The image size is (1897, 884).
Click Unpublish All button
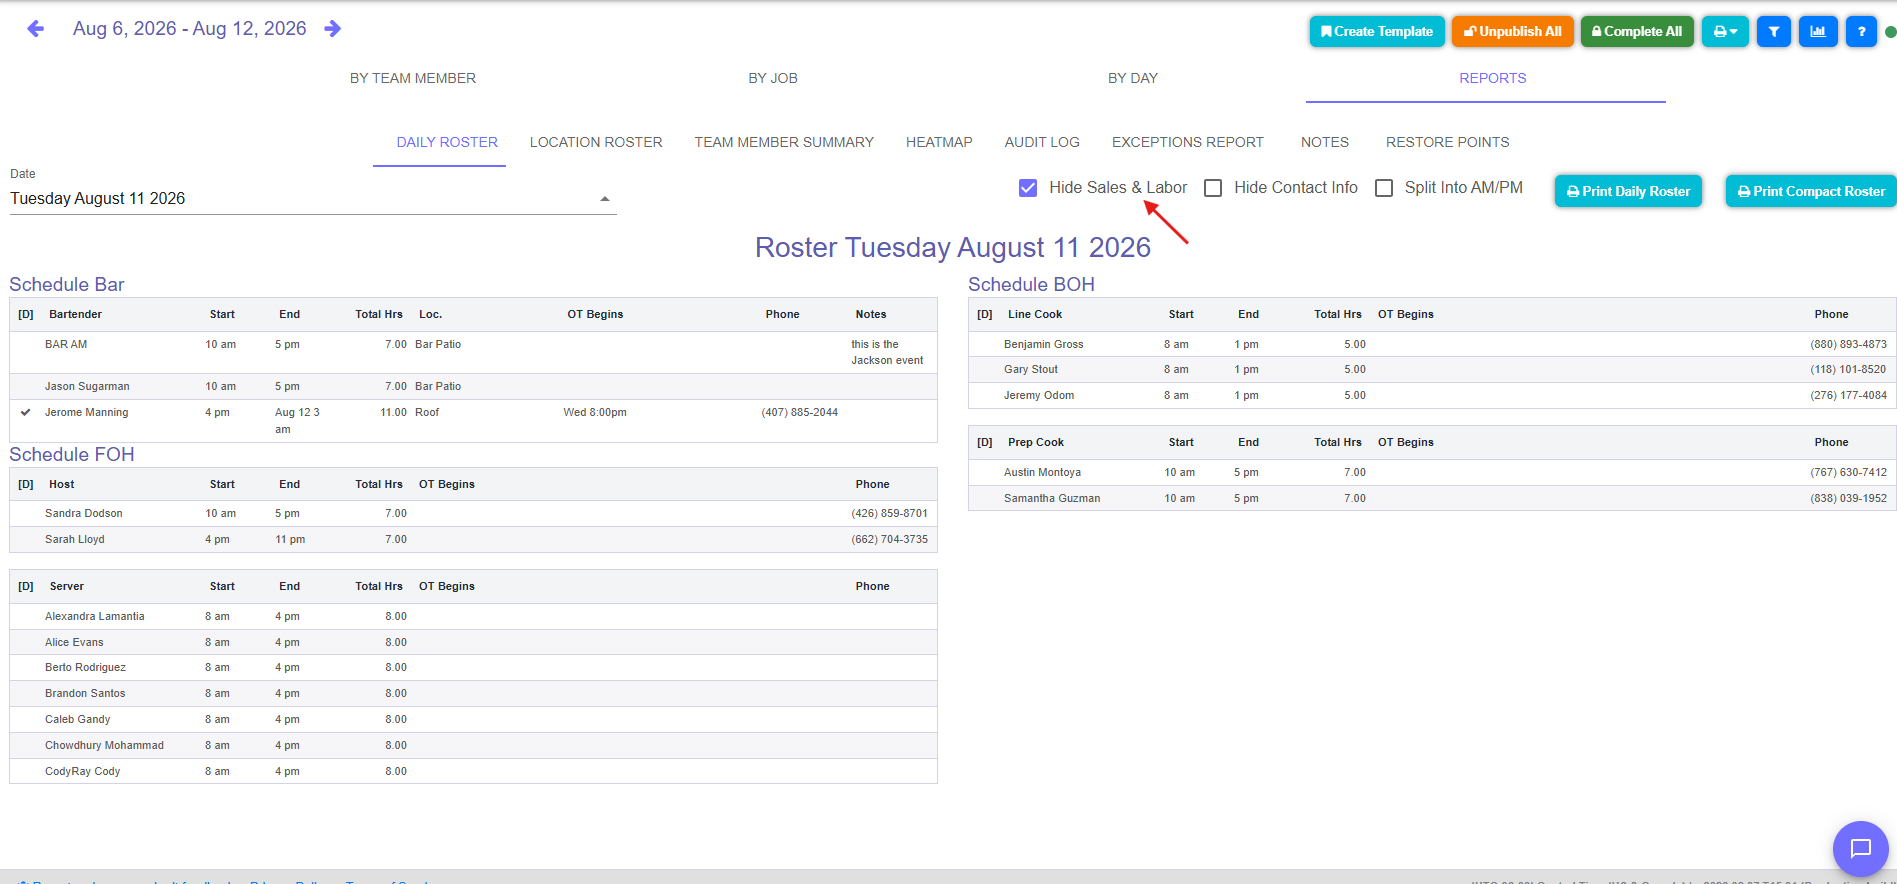(x=1513, y=32)
